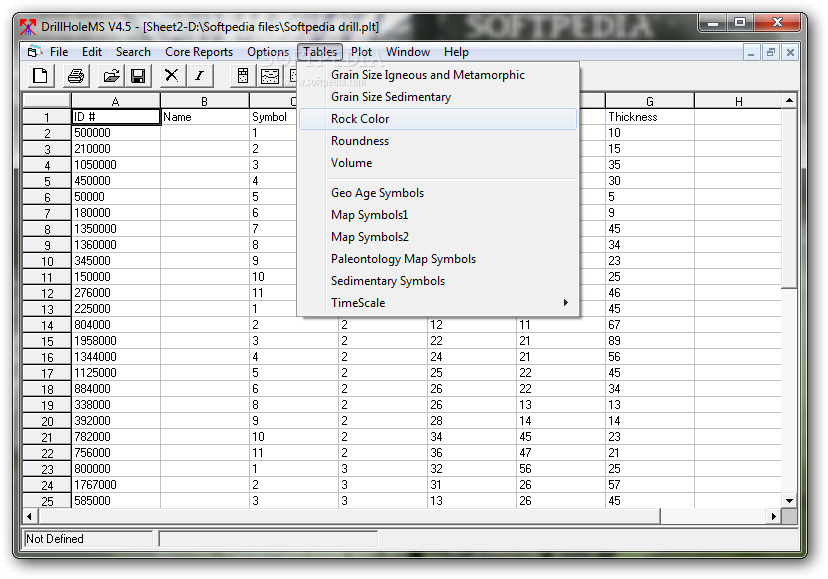Open the Edit menu
828x579 pixels.
pyautogui.click(x=92, y=52)
